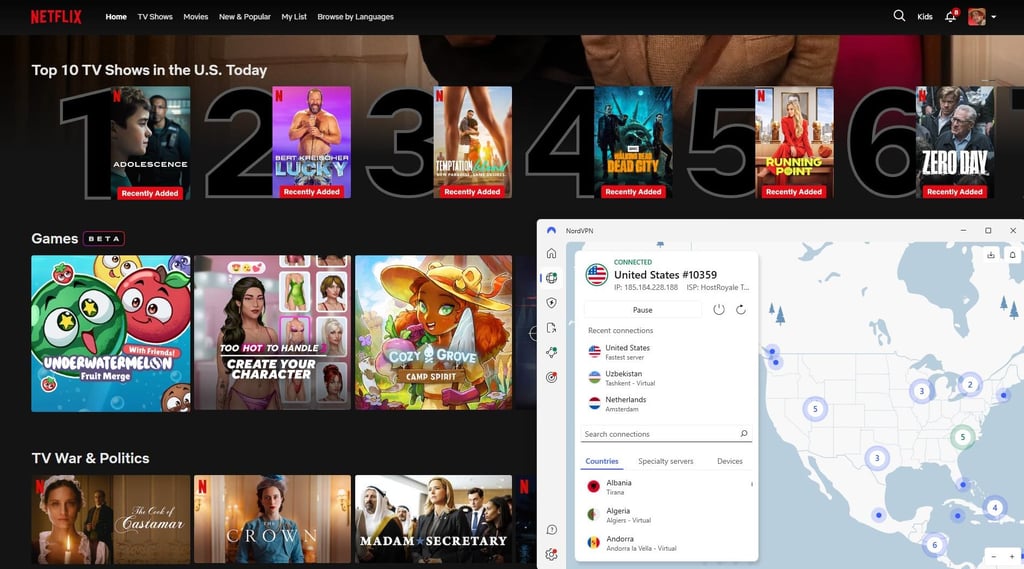The image size is (1024, 569).
Task: Zoom in the NordVPN map
Action: (x=1012, y=557)
